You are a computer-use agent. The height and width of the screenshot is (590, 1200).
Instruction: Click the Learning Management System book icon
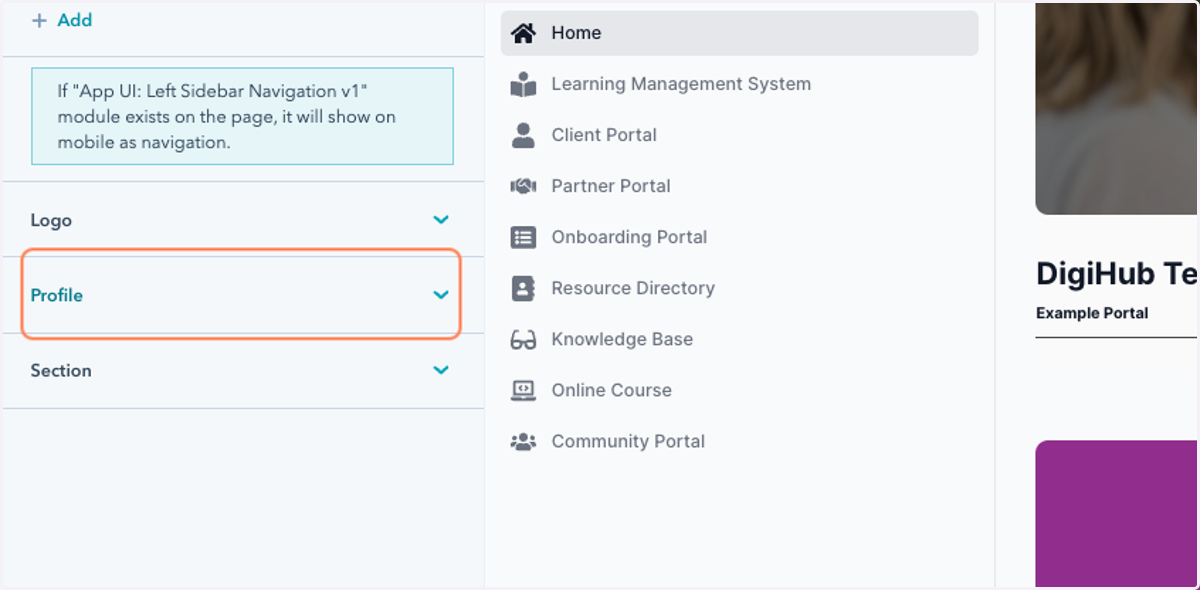click(x=523, y=84)
